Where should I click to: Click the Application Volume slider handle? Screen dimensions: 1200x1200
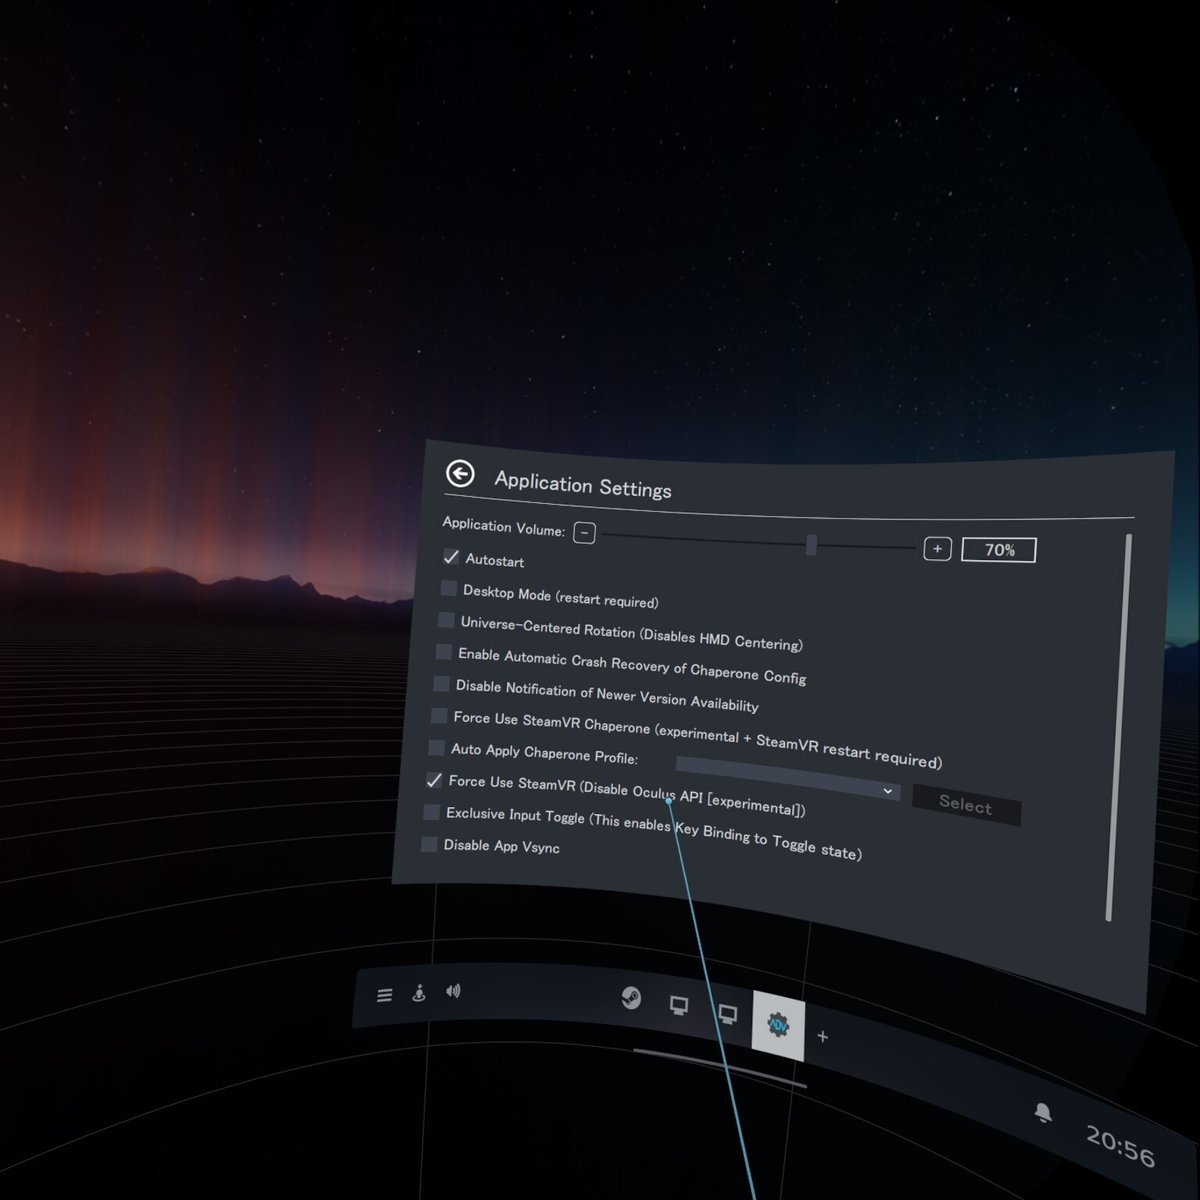pos(811,545)
